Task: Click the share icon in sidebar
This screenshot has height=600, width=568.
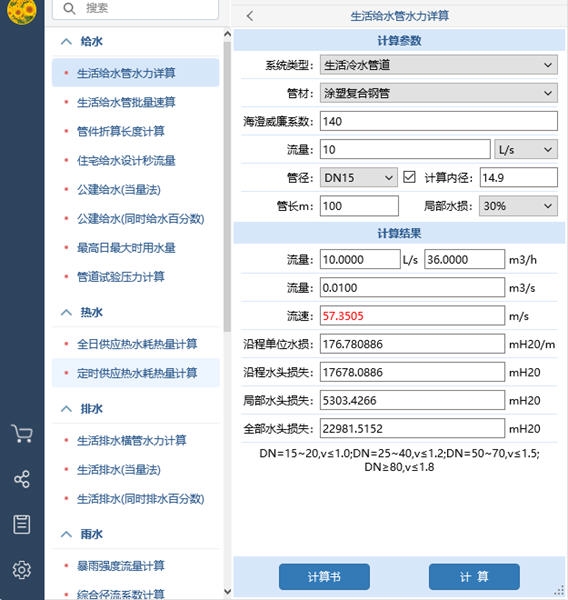Action: (x=22, y=479)
